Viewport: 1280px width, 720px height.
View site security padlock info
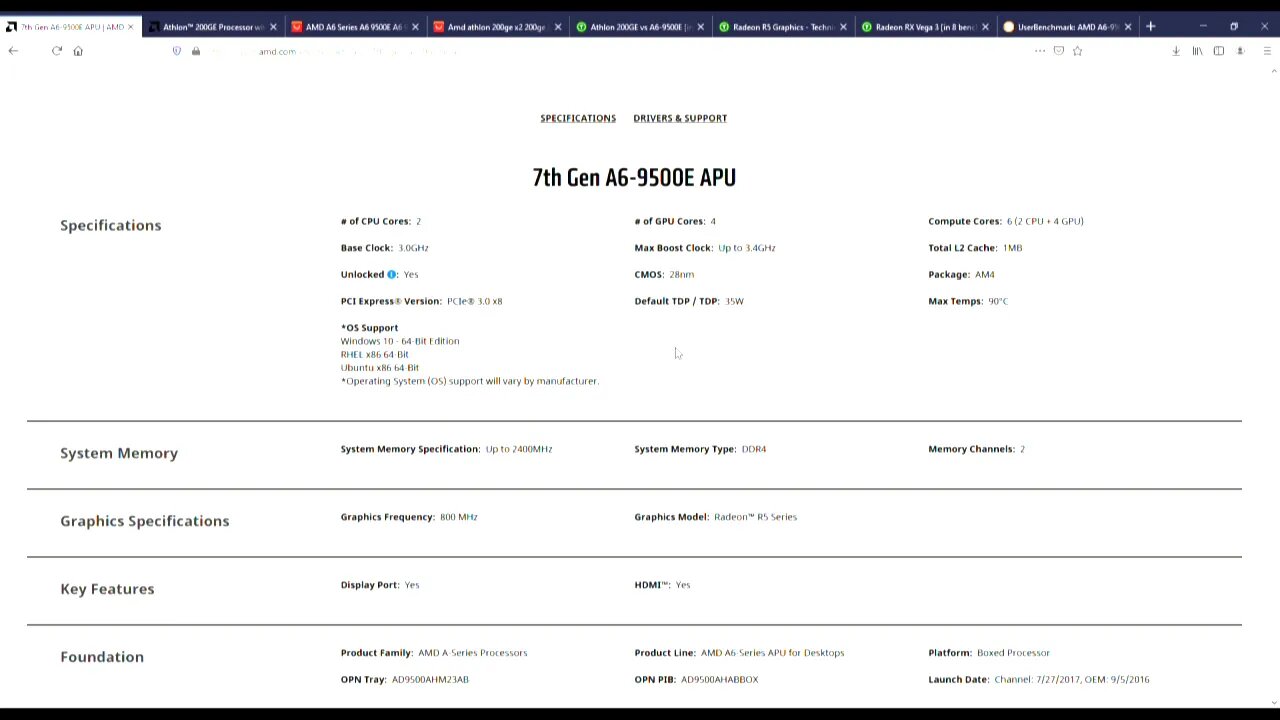[196, 51]
